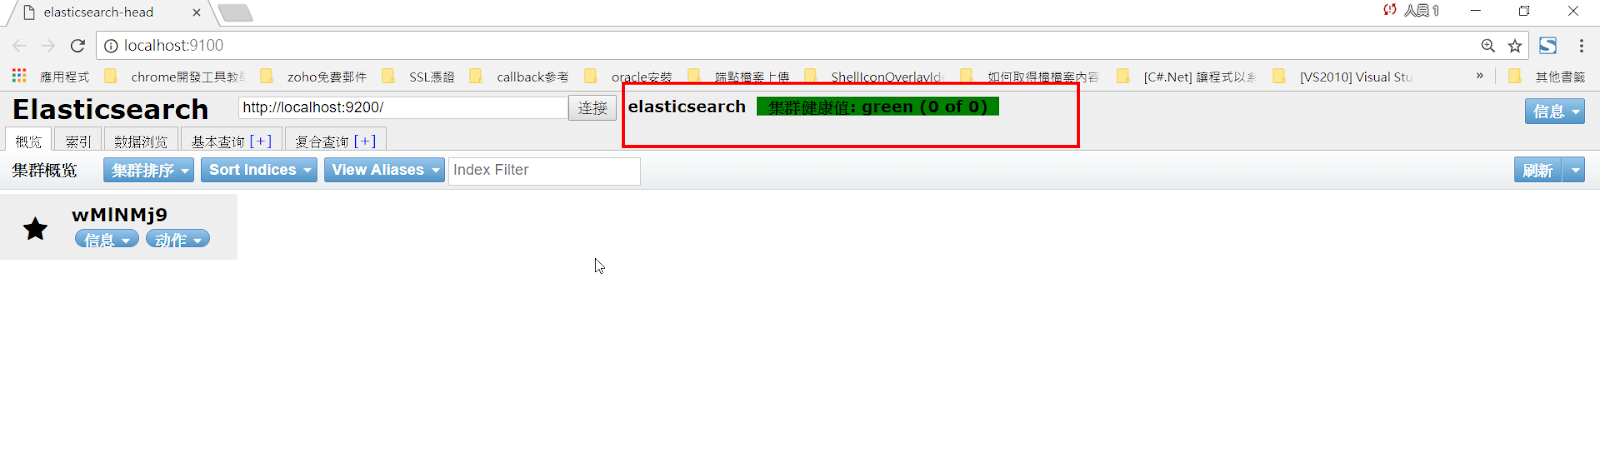Open the 其他書籤 bookmark folder

point(1547,77)
